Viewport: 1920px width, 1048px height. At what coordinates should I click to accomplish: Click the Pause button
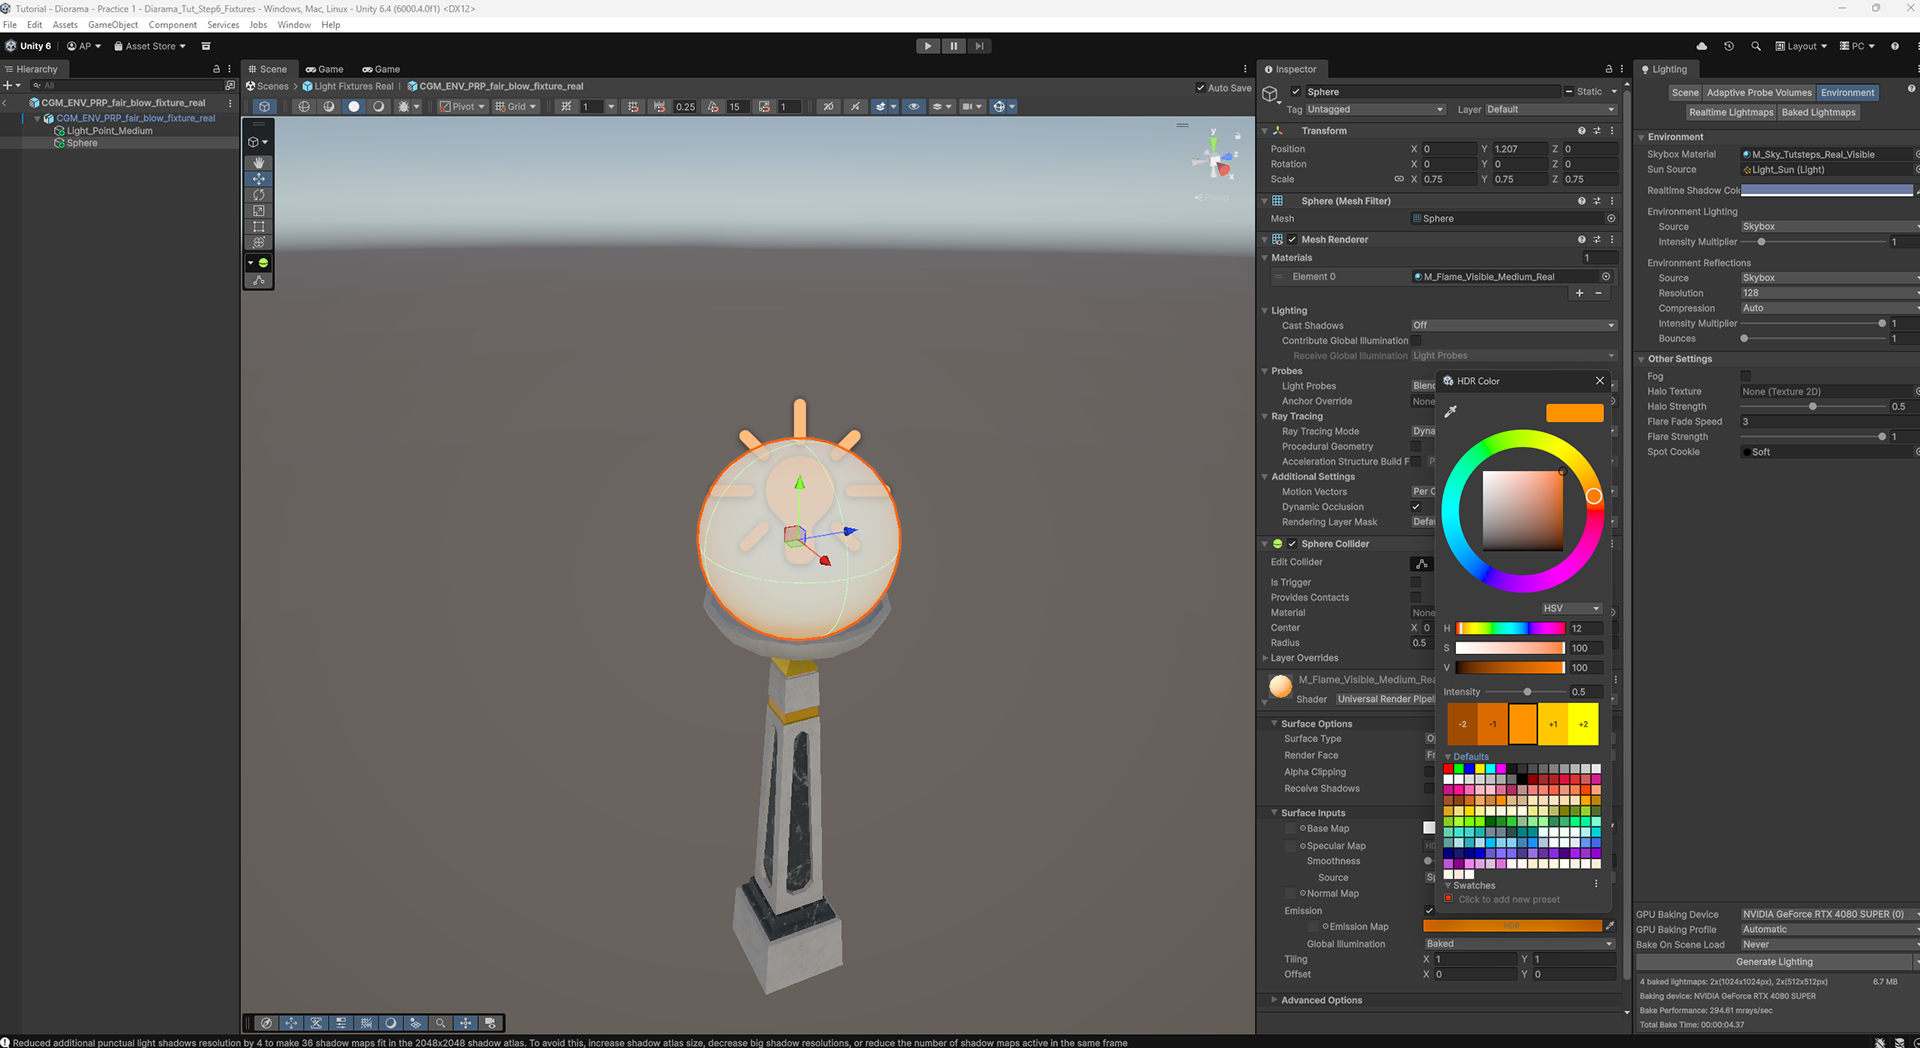pyautogui.click(x=954, y=46)
